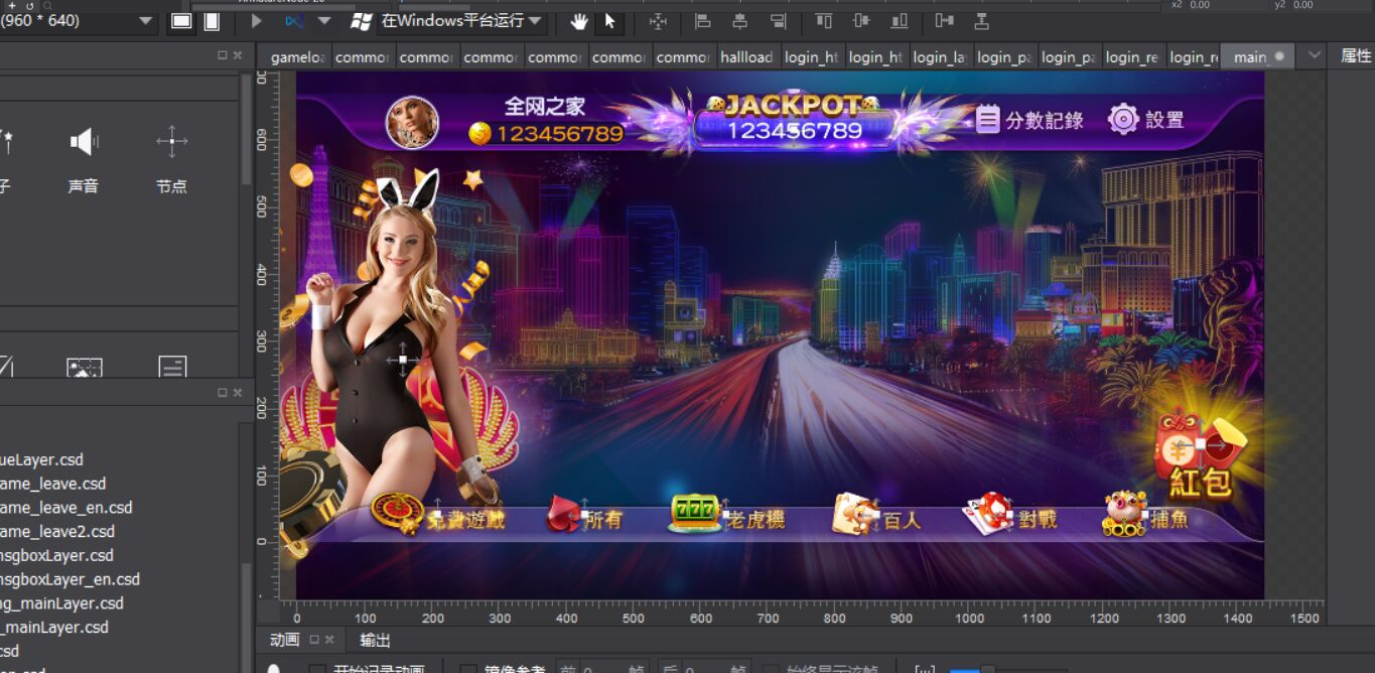1375x673 pixels.
Task: Tick the 始终显示该帧 checkbox
Action: point(770,670)
